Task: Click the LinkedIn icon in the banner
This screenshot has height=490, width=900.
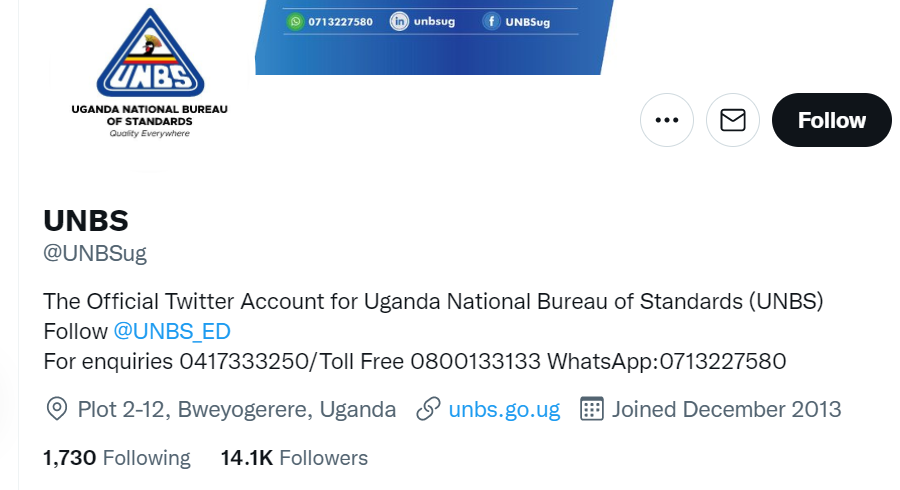Action: point(399,21)
